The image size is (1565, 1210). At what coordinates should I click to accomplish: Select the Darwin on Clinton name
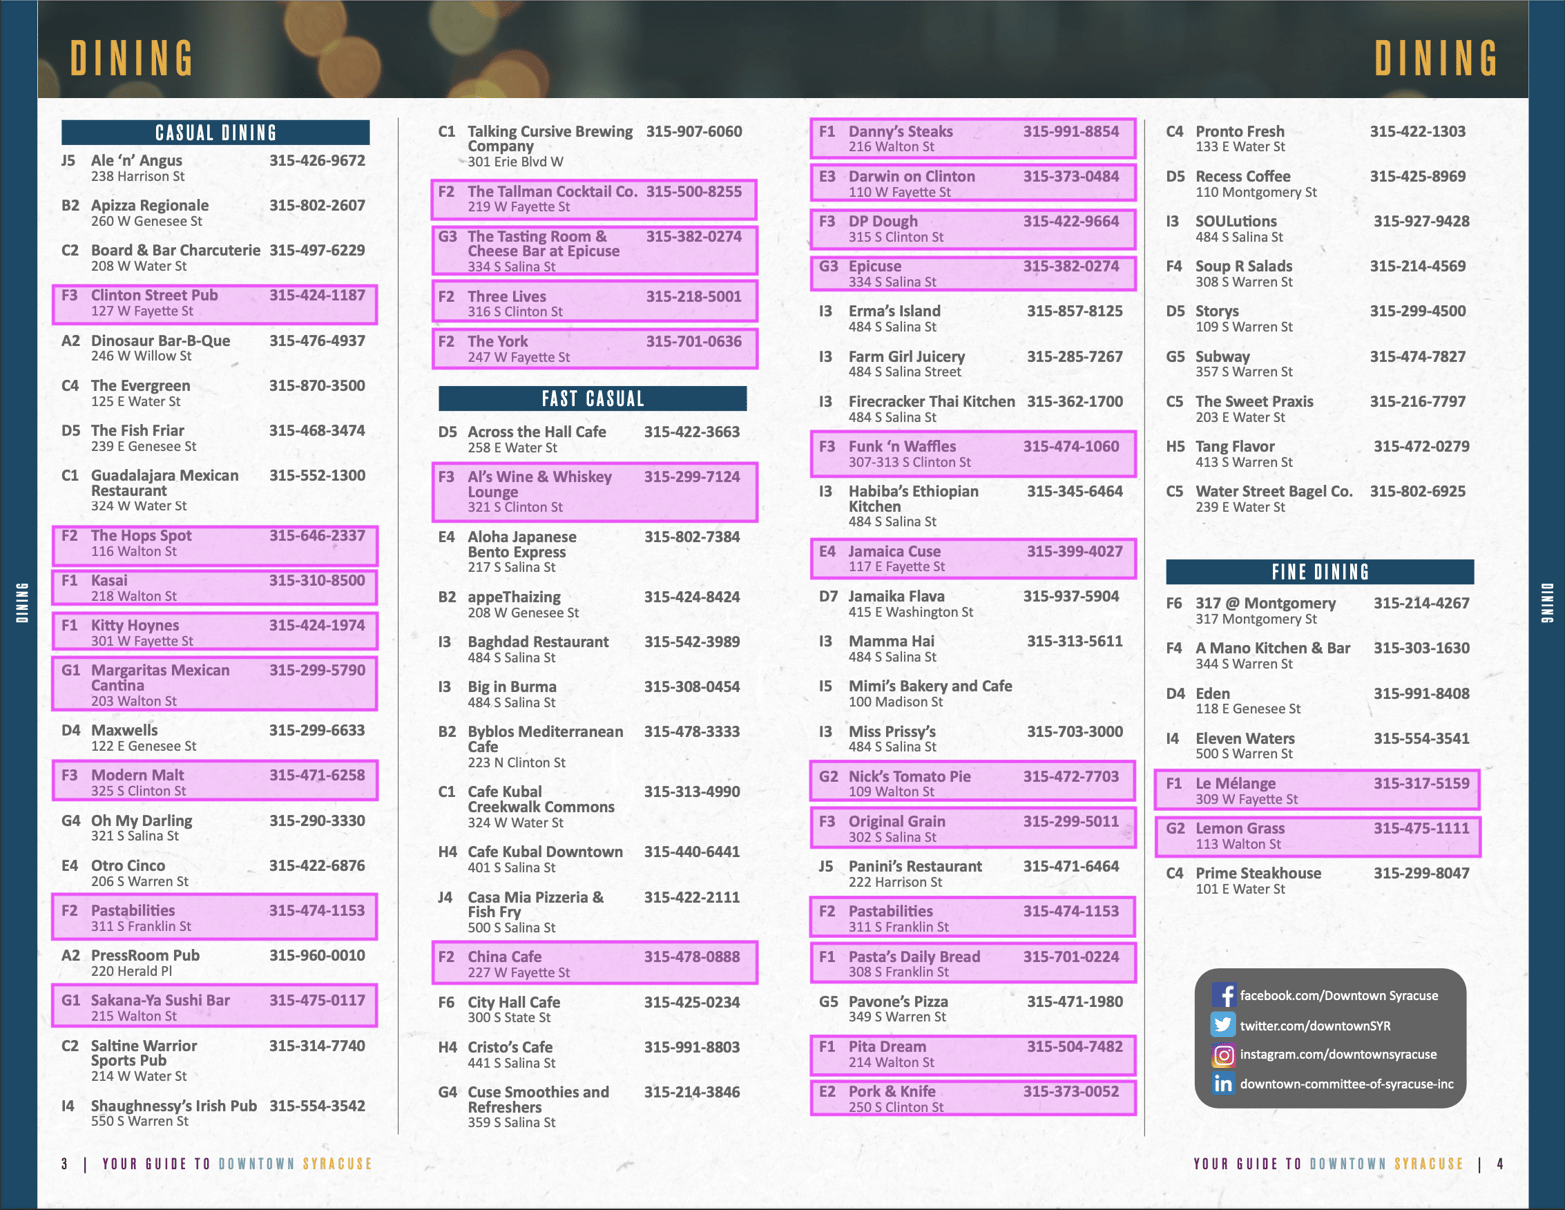[912, 176]
